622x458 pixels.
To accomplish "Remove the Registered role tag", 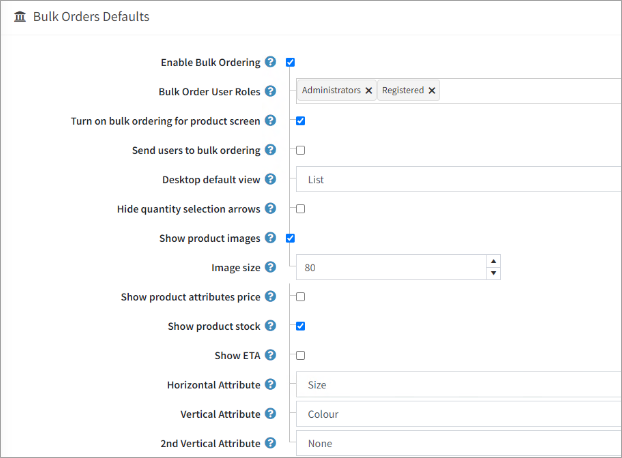I will coord(432,90).
